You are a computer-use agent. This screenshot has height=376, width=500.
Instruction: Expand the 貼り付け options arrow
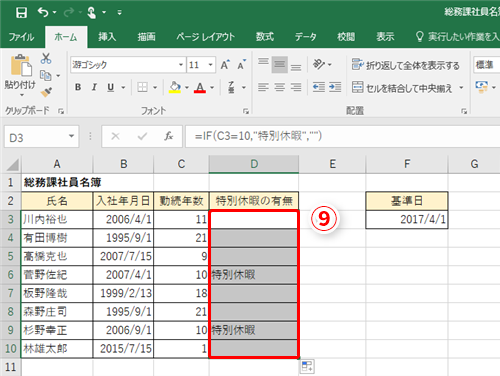21,95
